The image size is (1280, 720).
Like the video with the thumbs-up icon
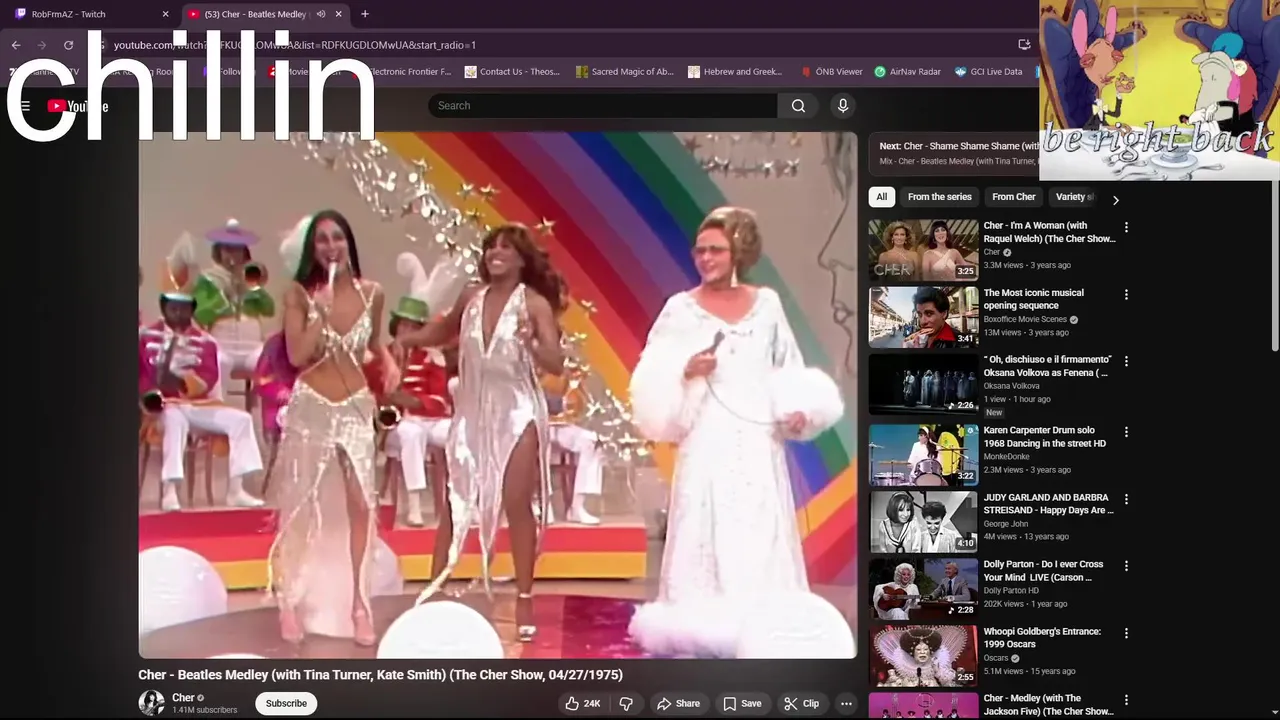[572, 704]
